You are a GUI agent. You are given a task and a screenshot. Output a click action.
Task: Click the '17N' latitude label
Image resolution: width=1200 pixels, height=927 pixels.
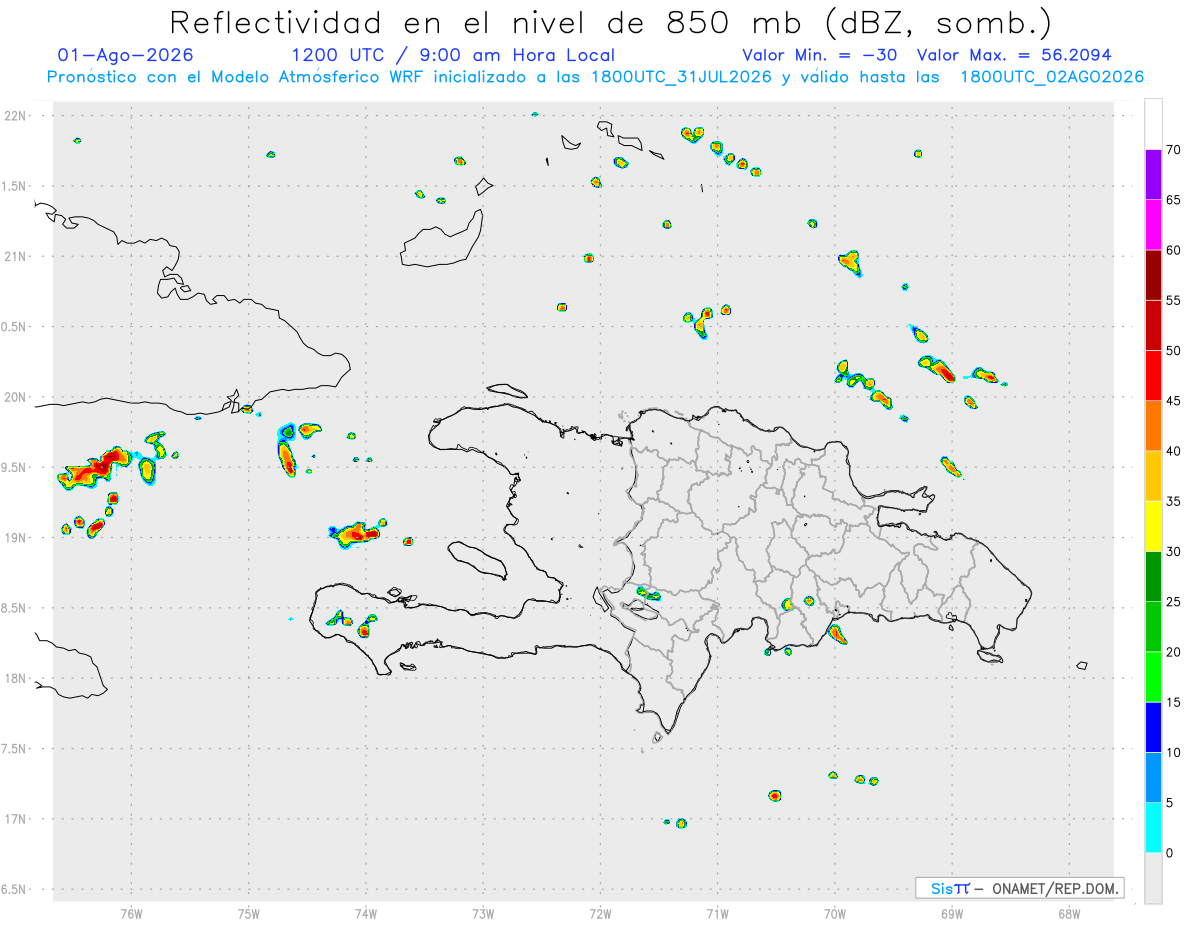click(x=16, y=819)
